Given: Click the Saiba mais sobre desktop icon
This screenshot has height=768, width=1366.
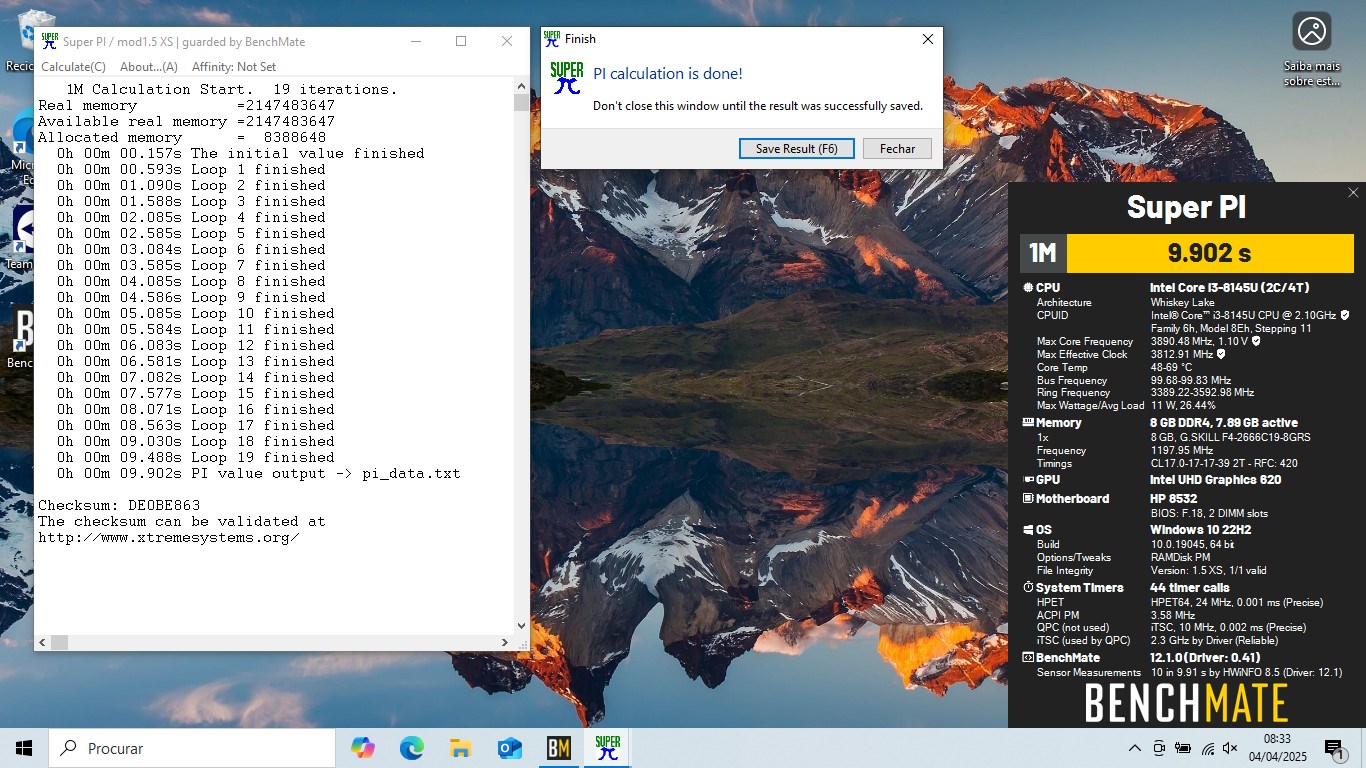Looking at the screenshot, I should [1311, 48].
